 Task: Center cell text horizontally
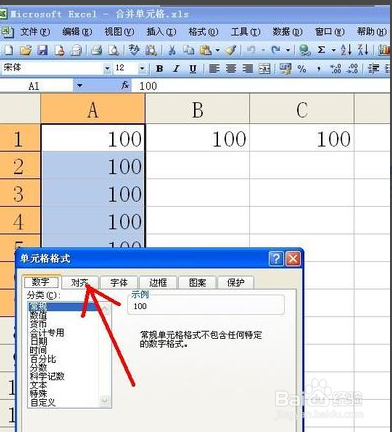tap(231, 69)
